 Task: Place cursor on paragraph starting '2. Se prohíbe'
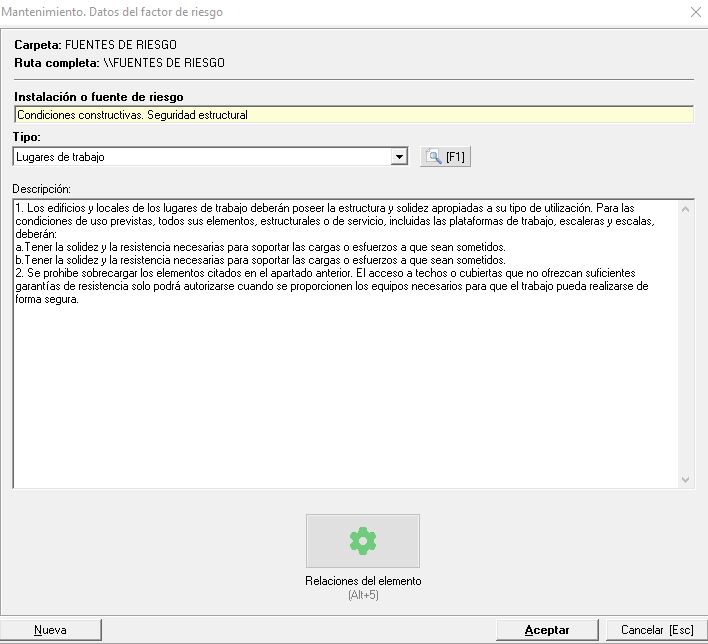tap(200, 272)
